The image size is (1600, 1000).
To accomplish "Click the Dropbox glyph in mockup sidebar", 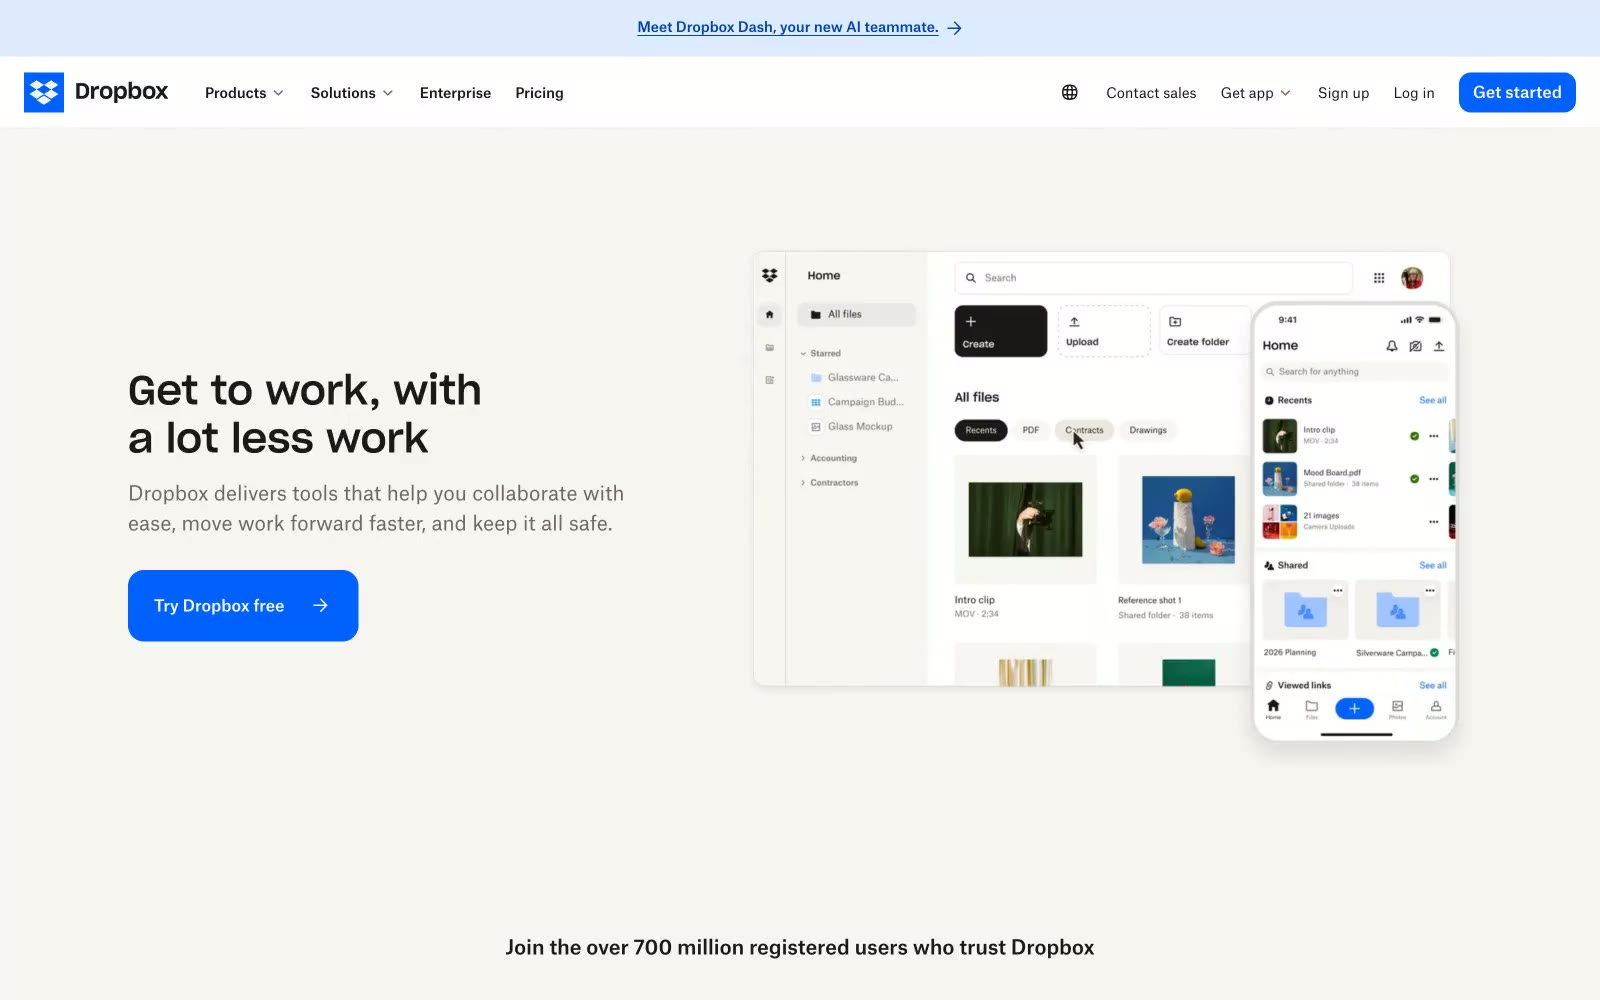I will click(x=769, y=275).
